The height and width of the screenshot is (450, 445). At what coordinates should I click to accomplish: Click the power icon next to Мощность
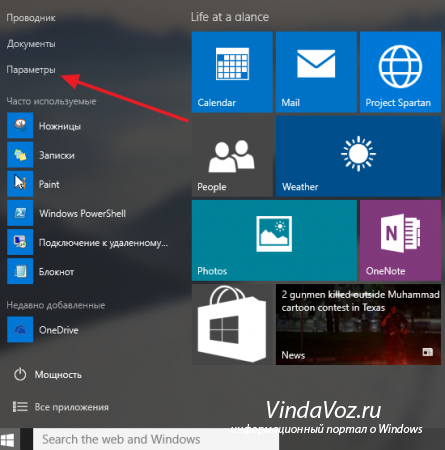click(20, 374)
